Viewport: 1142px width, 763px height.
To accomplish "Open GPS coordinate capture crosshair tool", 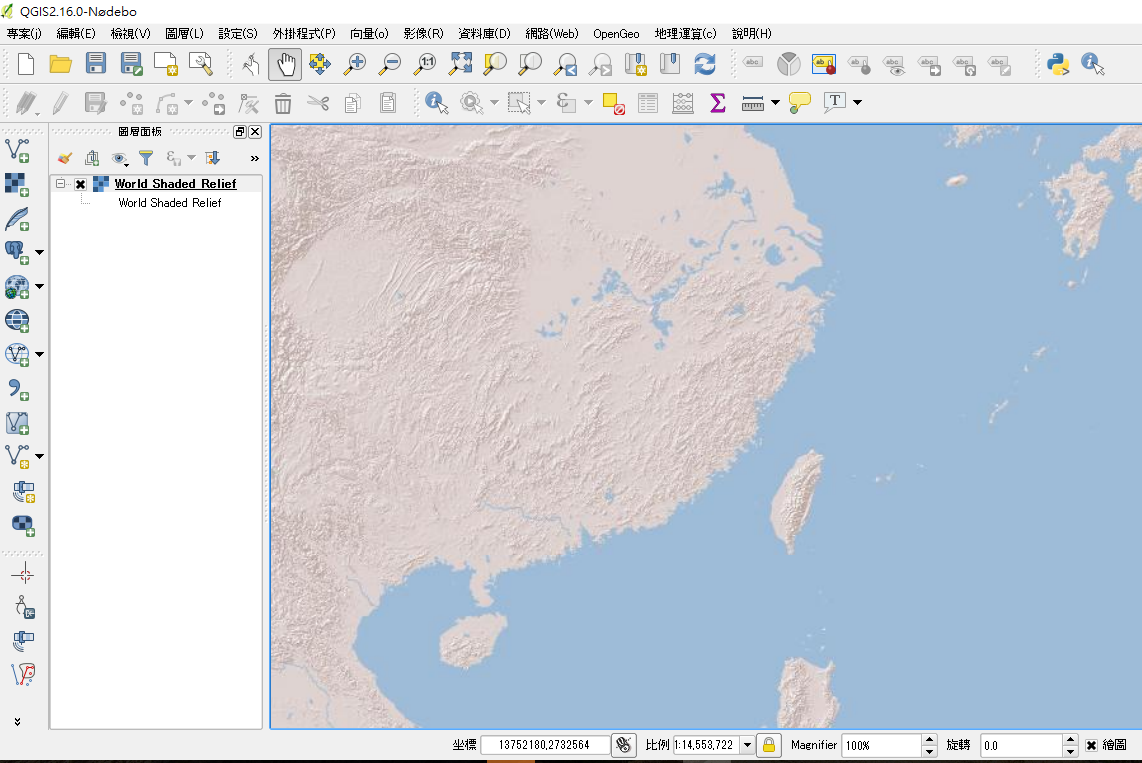I will 23,574.
